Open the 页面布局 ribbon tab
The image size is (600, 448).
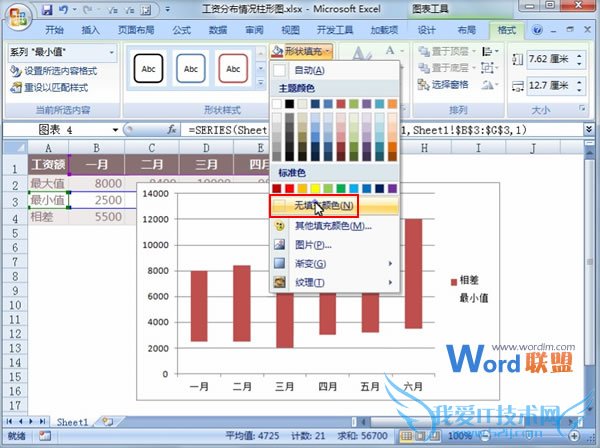pyautogui.click(x=136, y=30)
